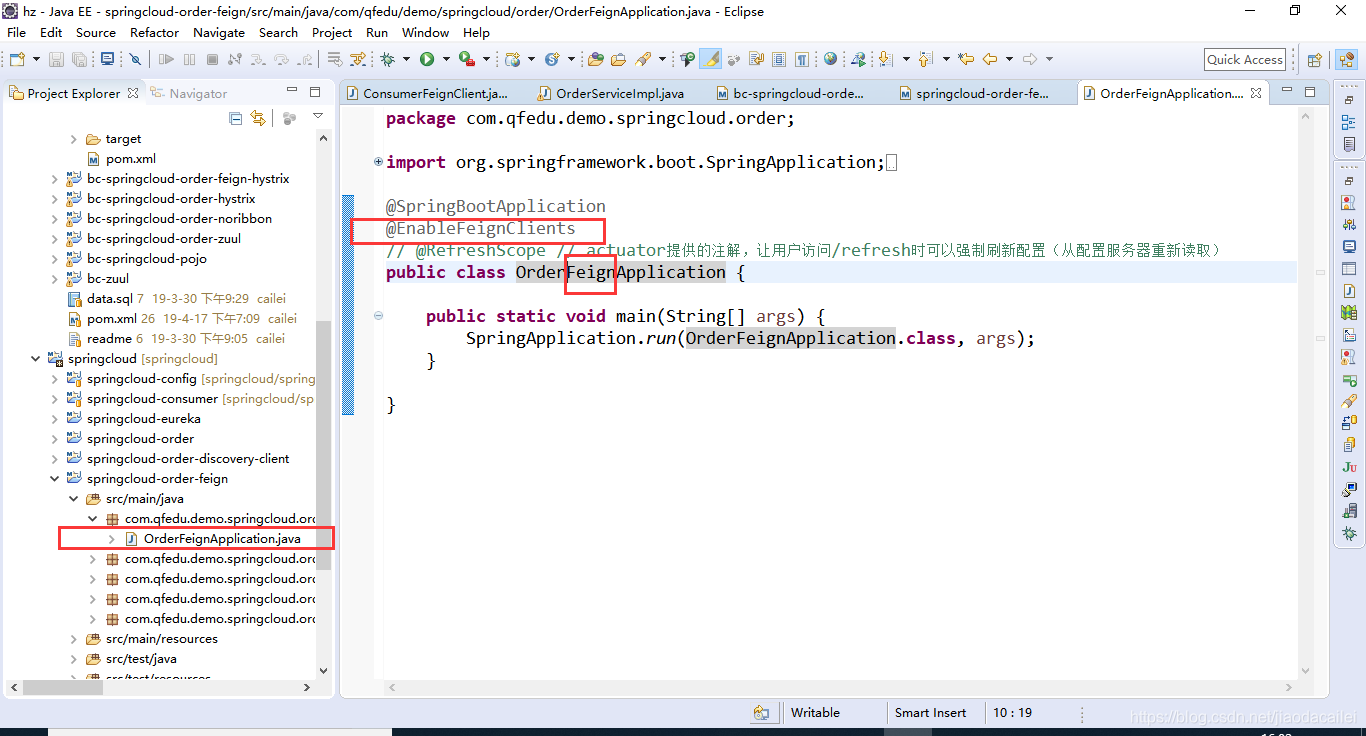Viewport: 1366px width, 736px height.
Task: Toggle the Mark Occurrences highlighter icon
Action: click(711, 60)
